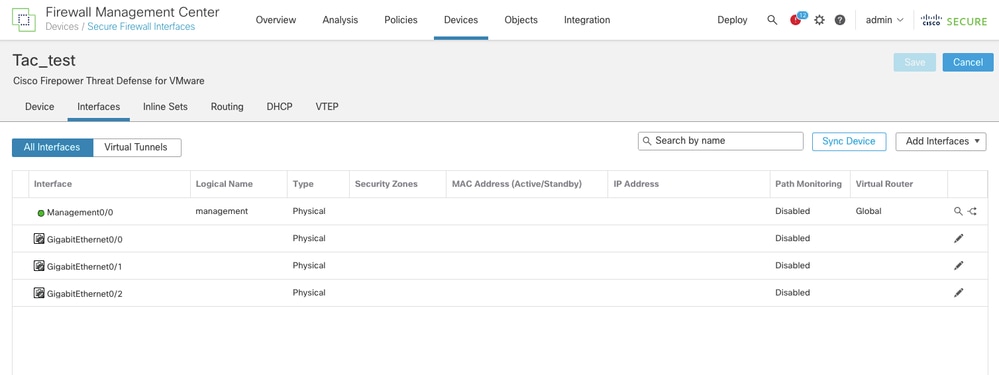Click the MAC Address (Active/Standby) header
The image size is (999, 375).
pos(517,184)
